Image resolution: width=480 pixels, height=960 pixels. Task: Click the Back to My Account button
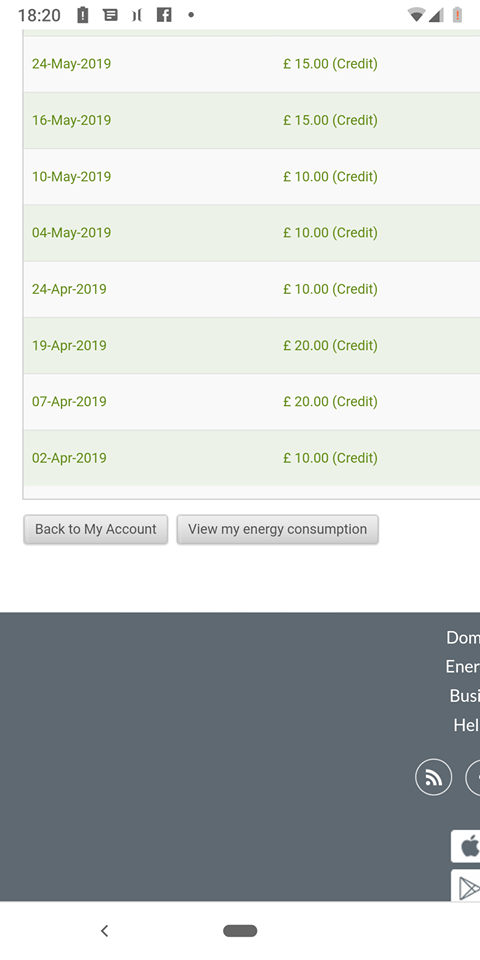(96, 529)
